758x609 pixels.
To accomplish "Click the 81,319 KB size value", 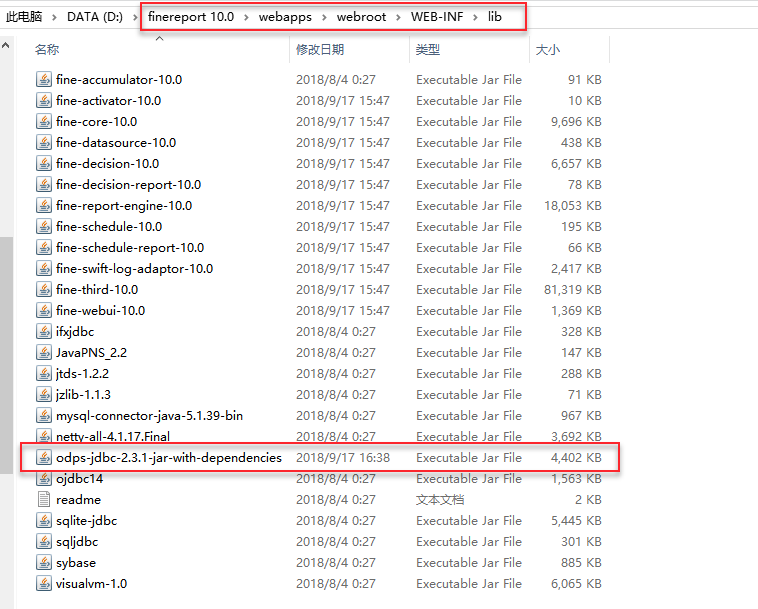I will 573,290.
